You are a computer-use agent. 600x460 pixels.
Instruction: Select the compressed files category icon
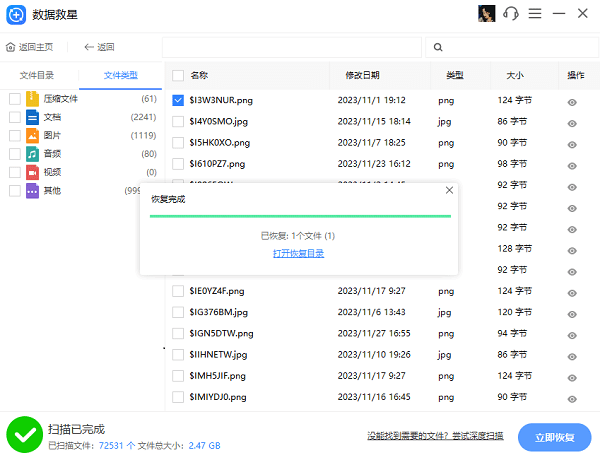pyautogui.click(x=32, y=99)
